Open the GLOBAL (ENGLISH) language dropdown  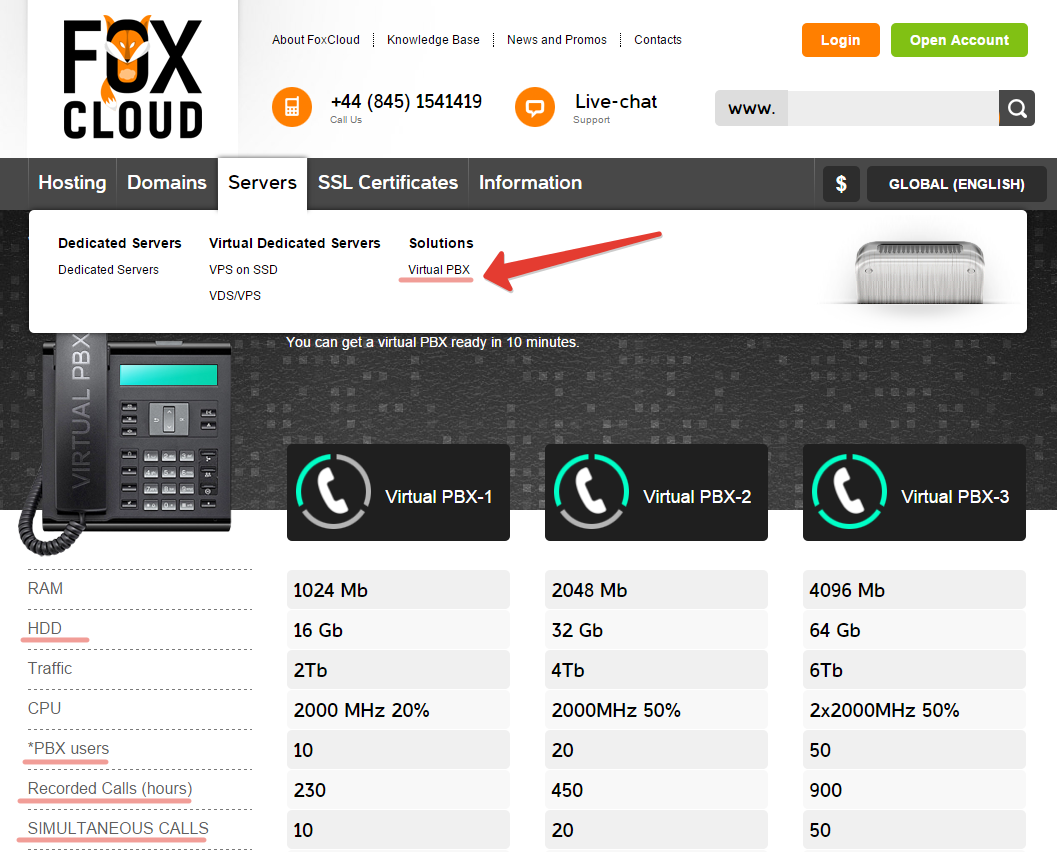(x=956, y=184)
